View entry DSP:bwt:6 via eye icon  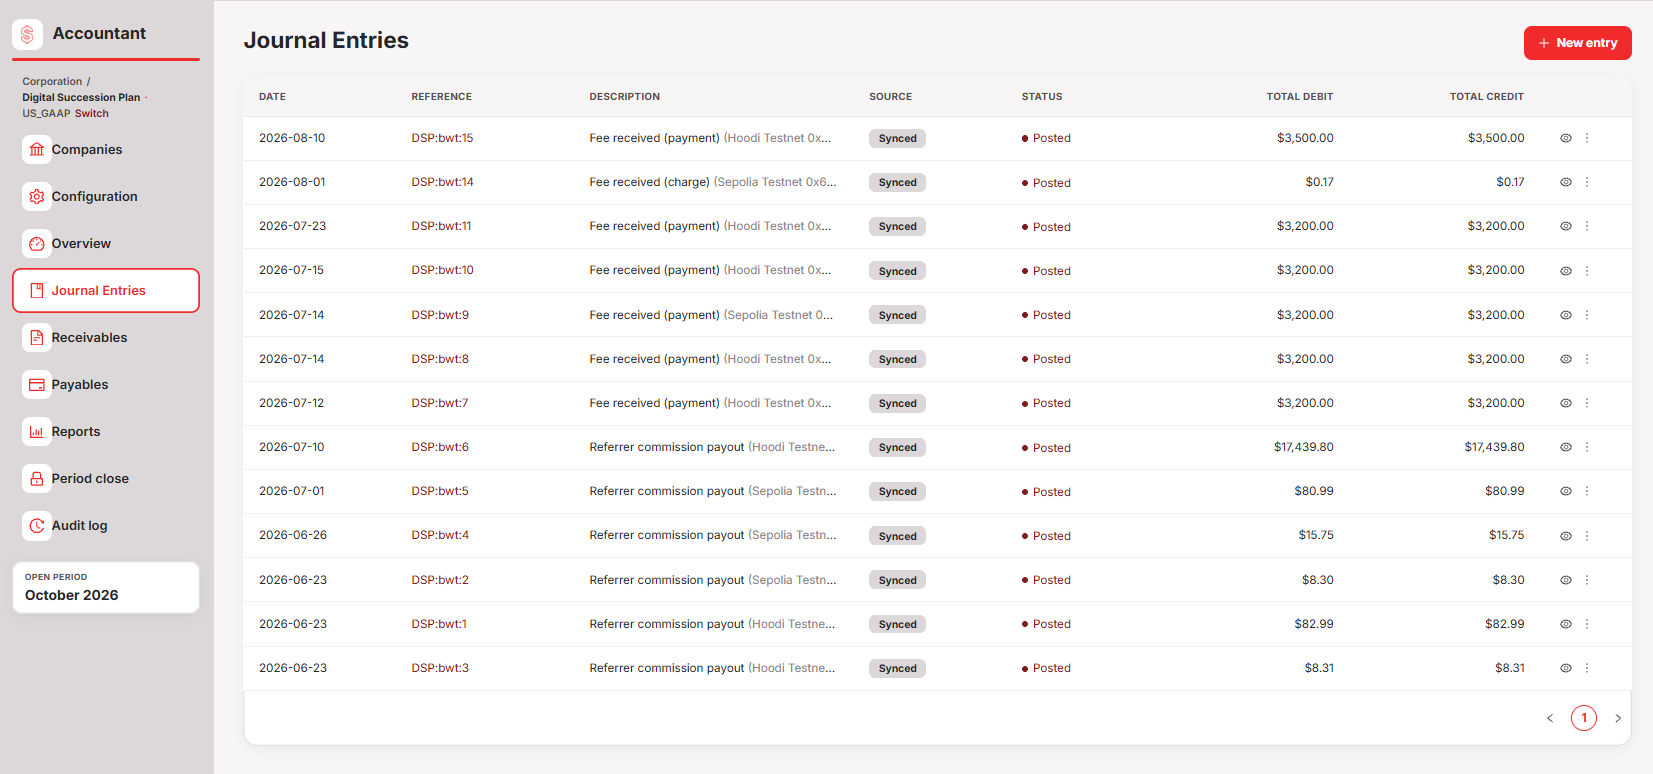coord(1566,447)
